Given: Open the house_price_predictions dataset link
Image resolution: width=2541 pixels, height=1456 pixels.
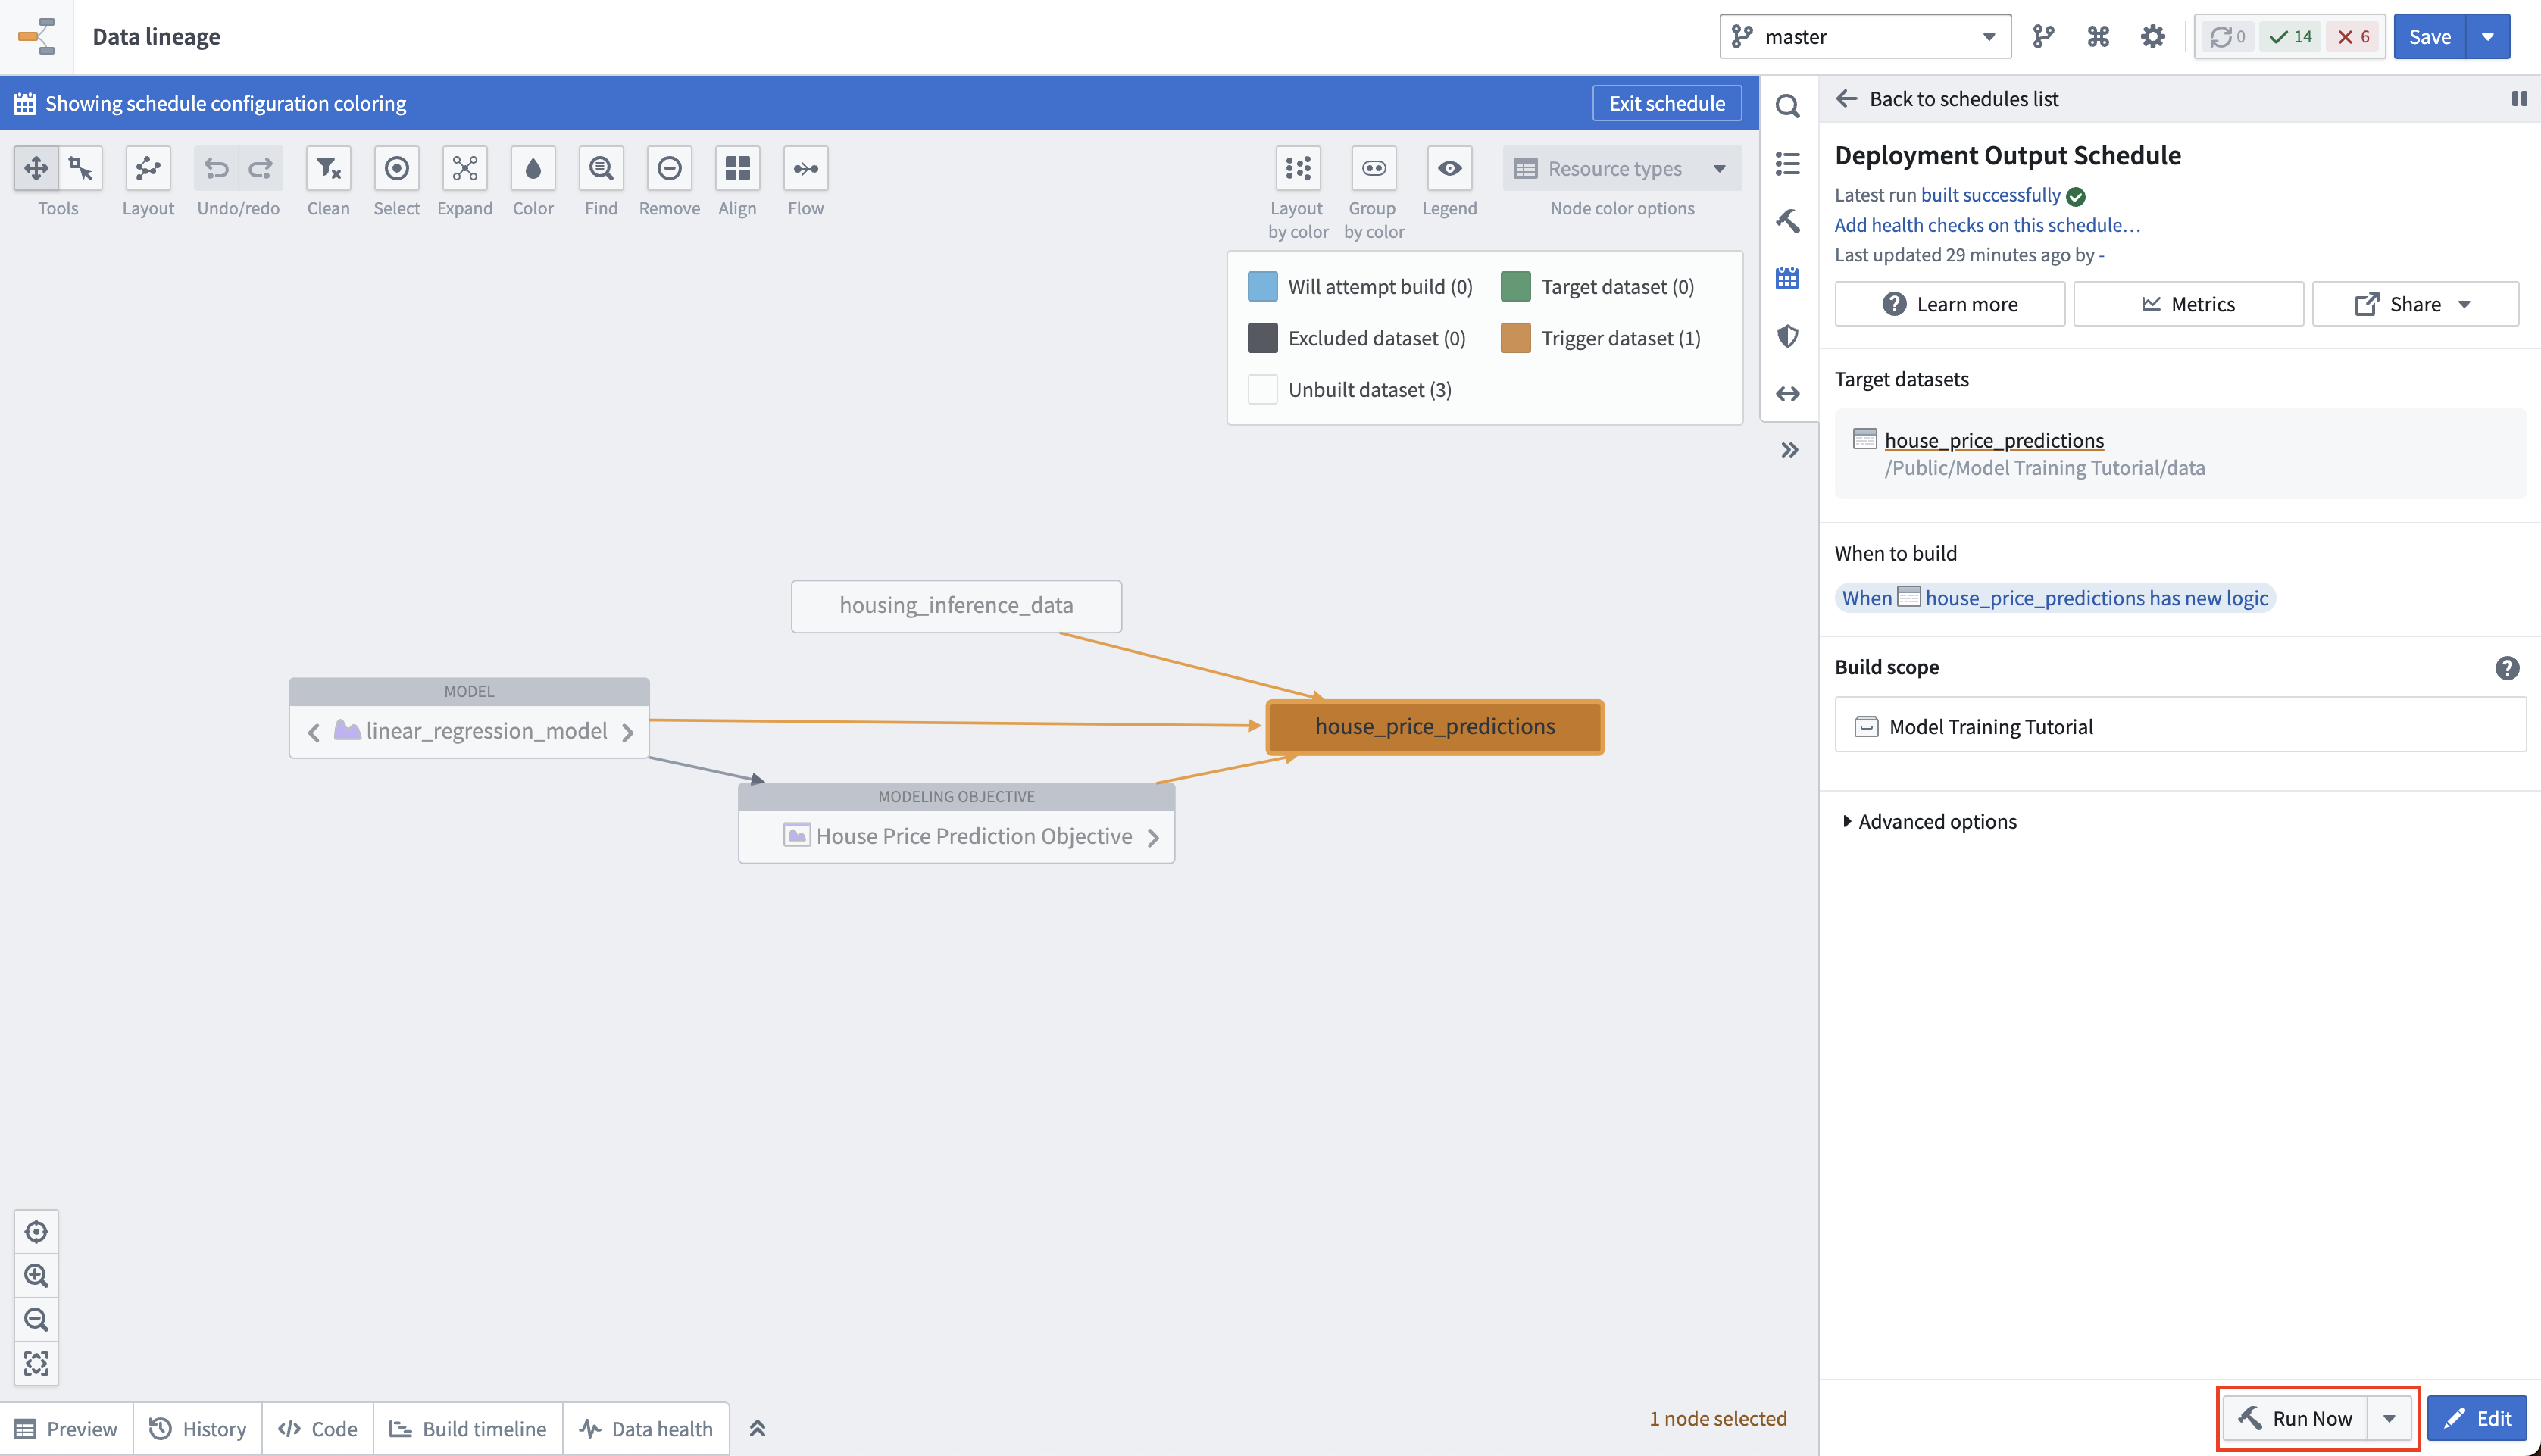Looking at the screenshot, I should click(1994, 440).
